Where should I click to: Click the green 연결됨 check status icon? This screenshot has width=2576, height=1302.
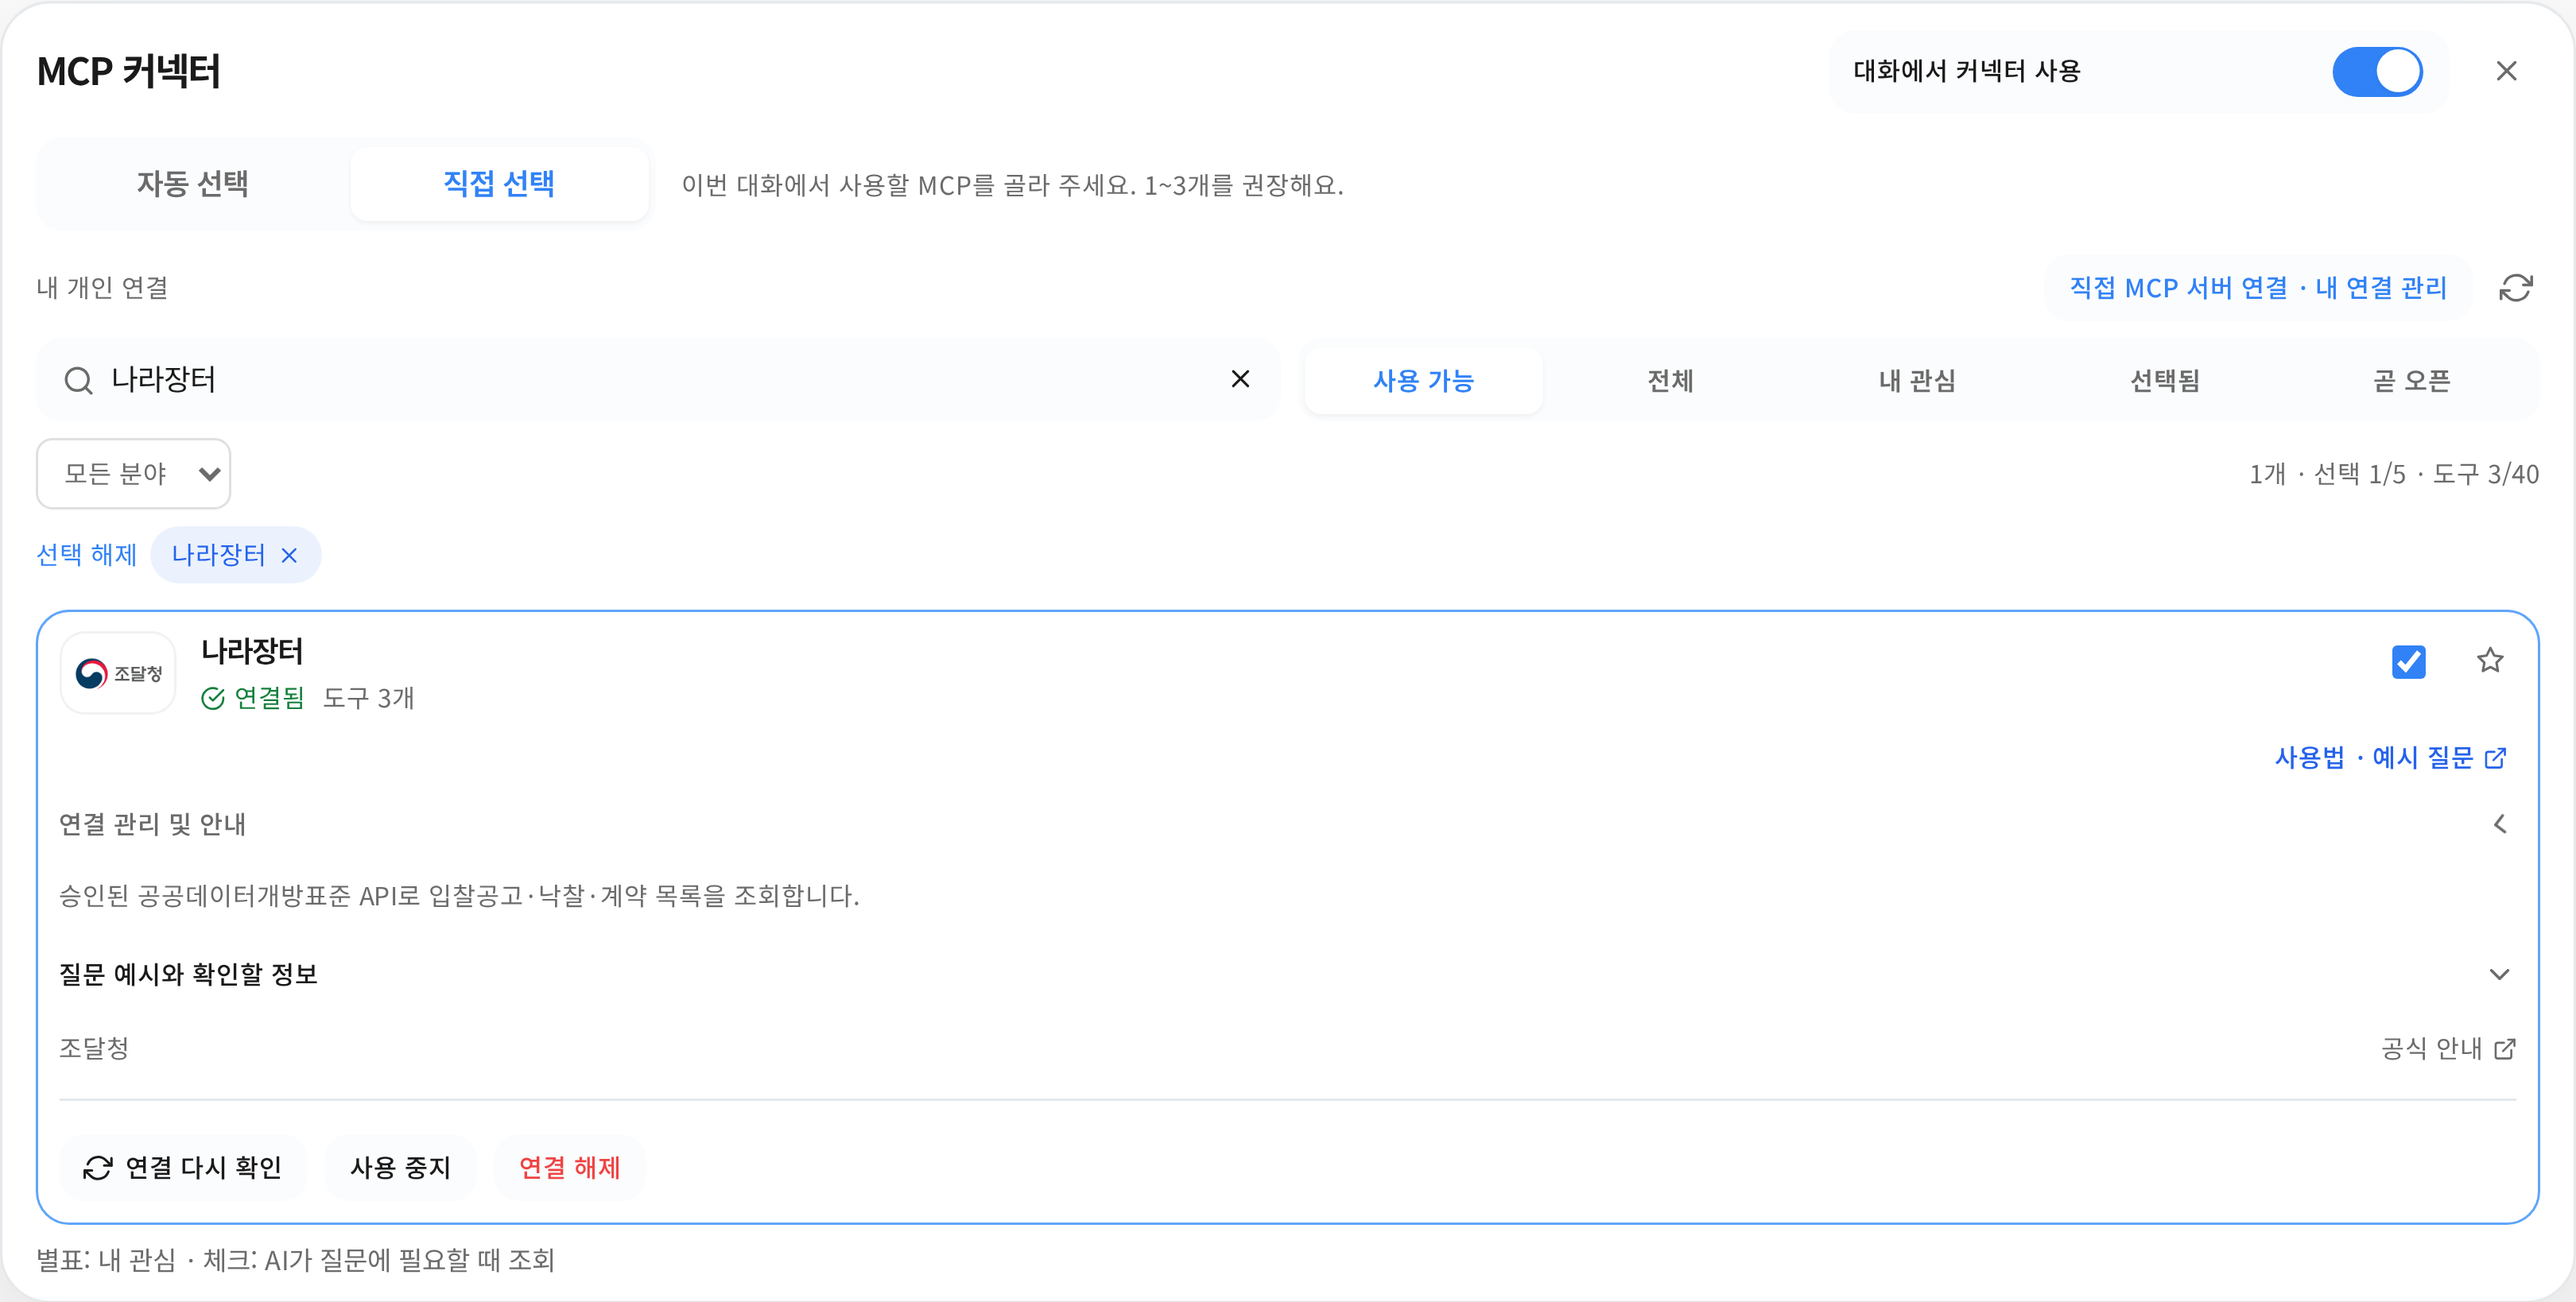click(x=213, y=698)
